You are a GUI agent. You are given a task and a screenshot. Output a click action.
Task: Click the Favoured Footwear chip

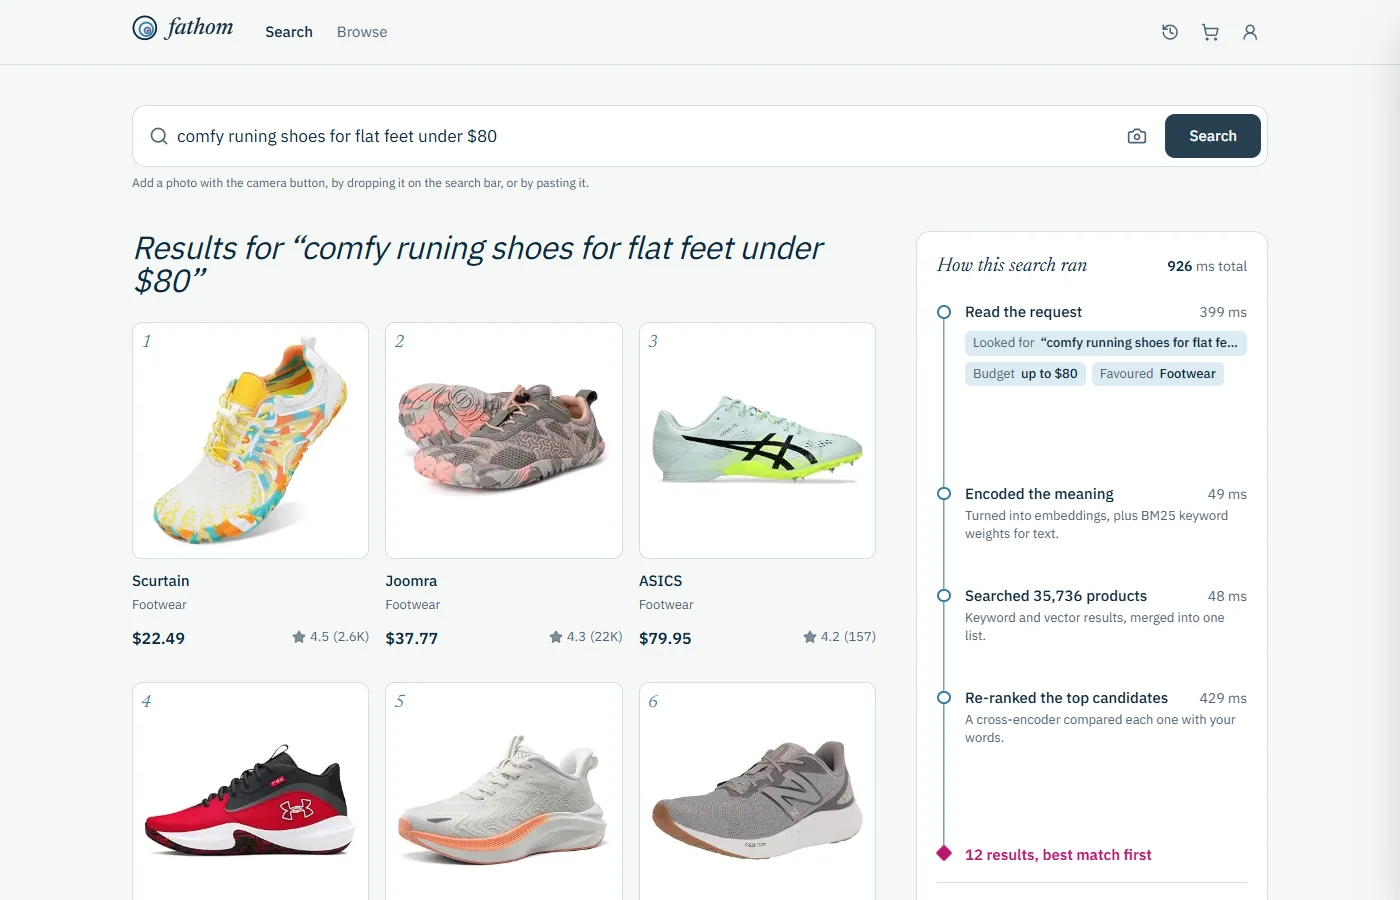point(1157,374)
